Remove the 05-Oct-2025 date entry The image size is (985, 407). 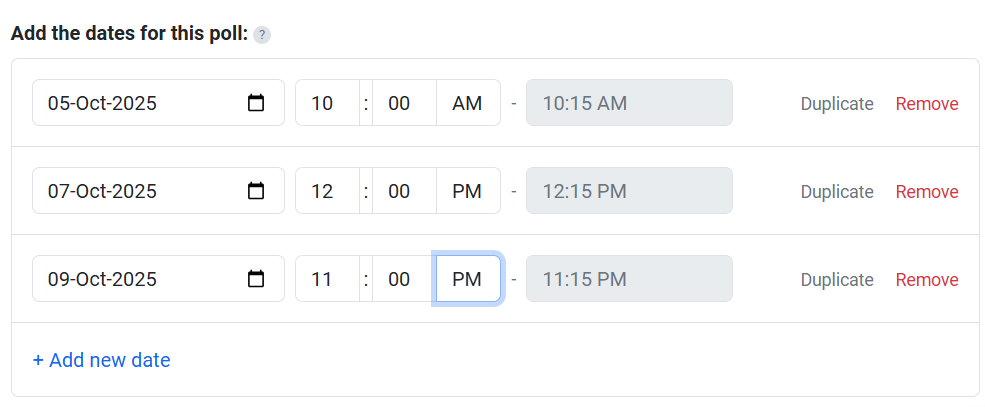click(x=927, y=104)
